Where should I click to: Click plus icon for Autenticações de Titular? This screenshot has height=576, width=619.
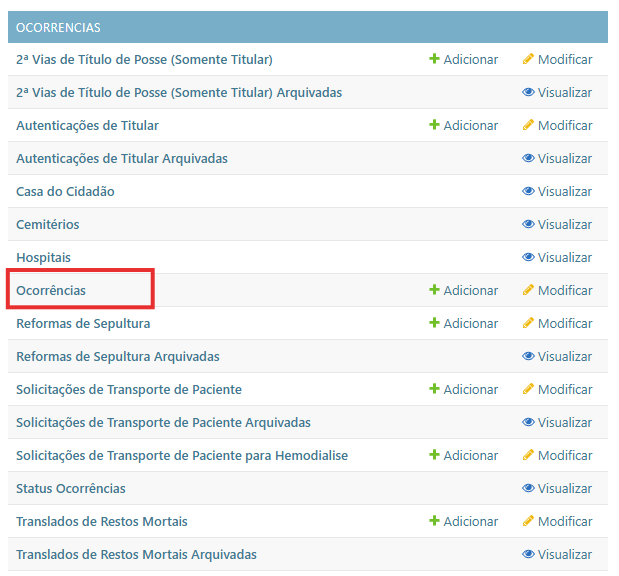pyautogui.click(x=434, y=125)
